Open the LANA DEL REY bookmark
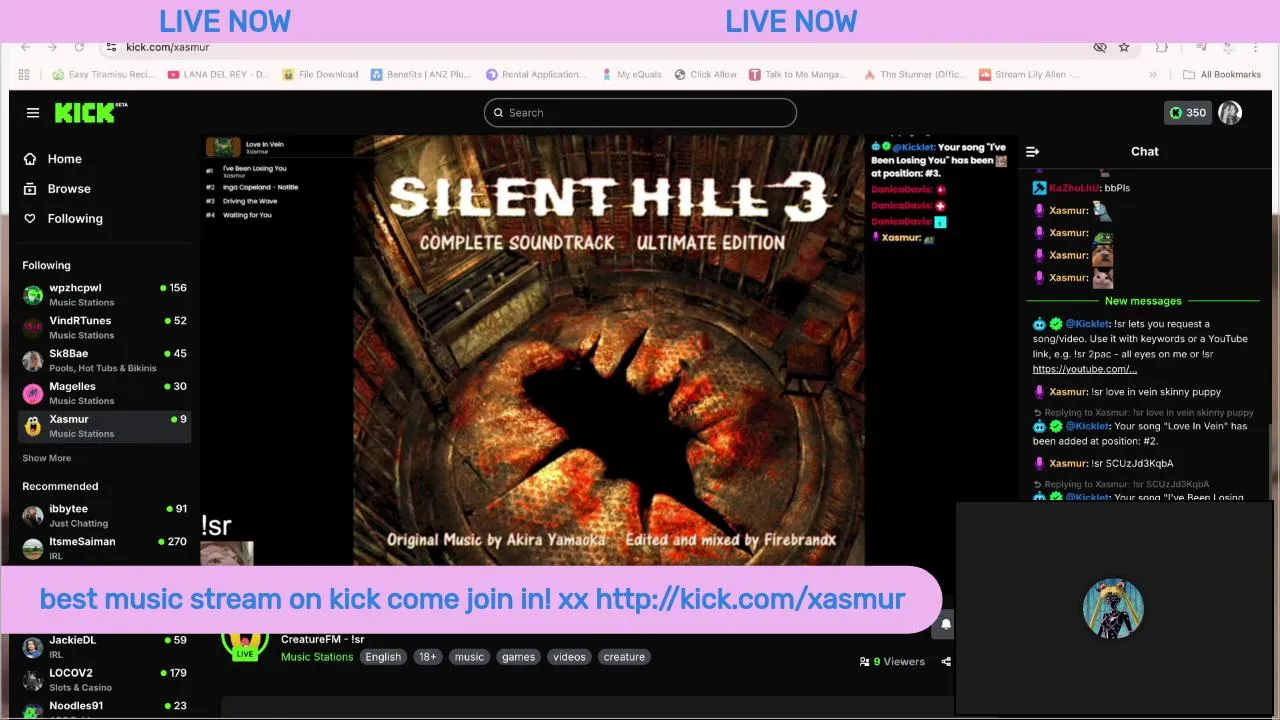The image size is (1280, 720). click(x=219, y=75)
